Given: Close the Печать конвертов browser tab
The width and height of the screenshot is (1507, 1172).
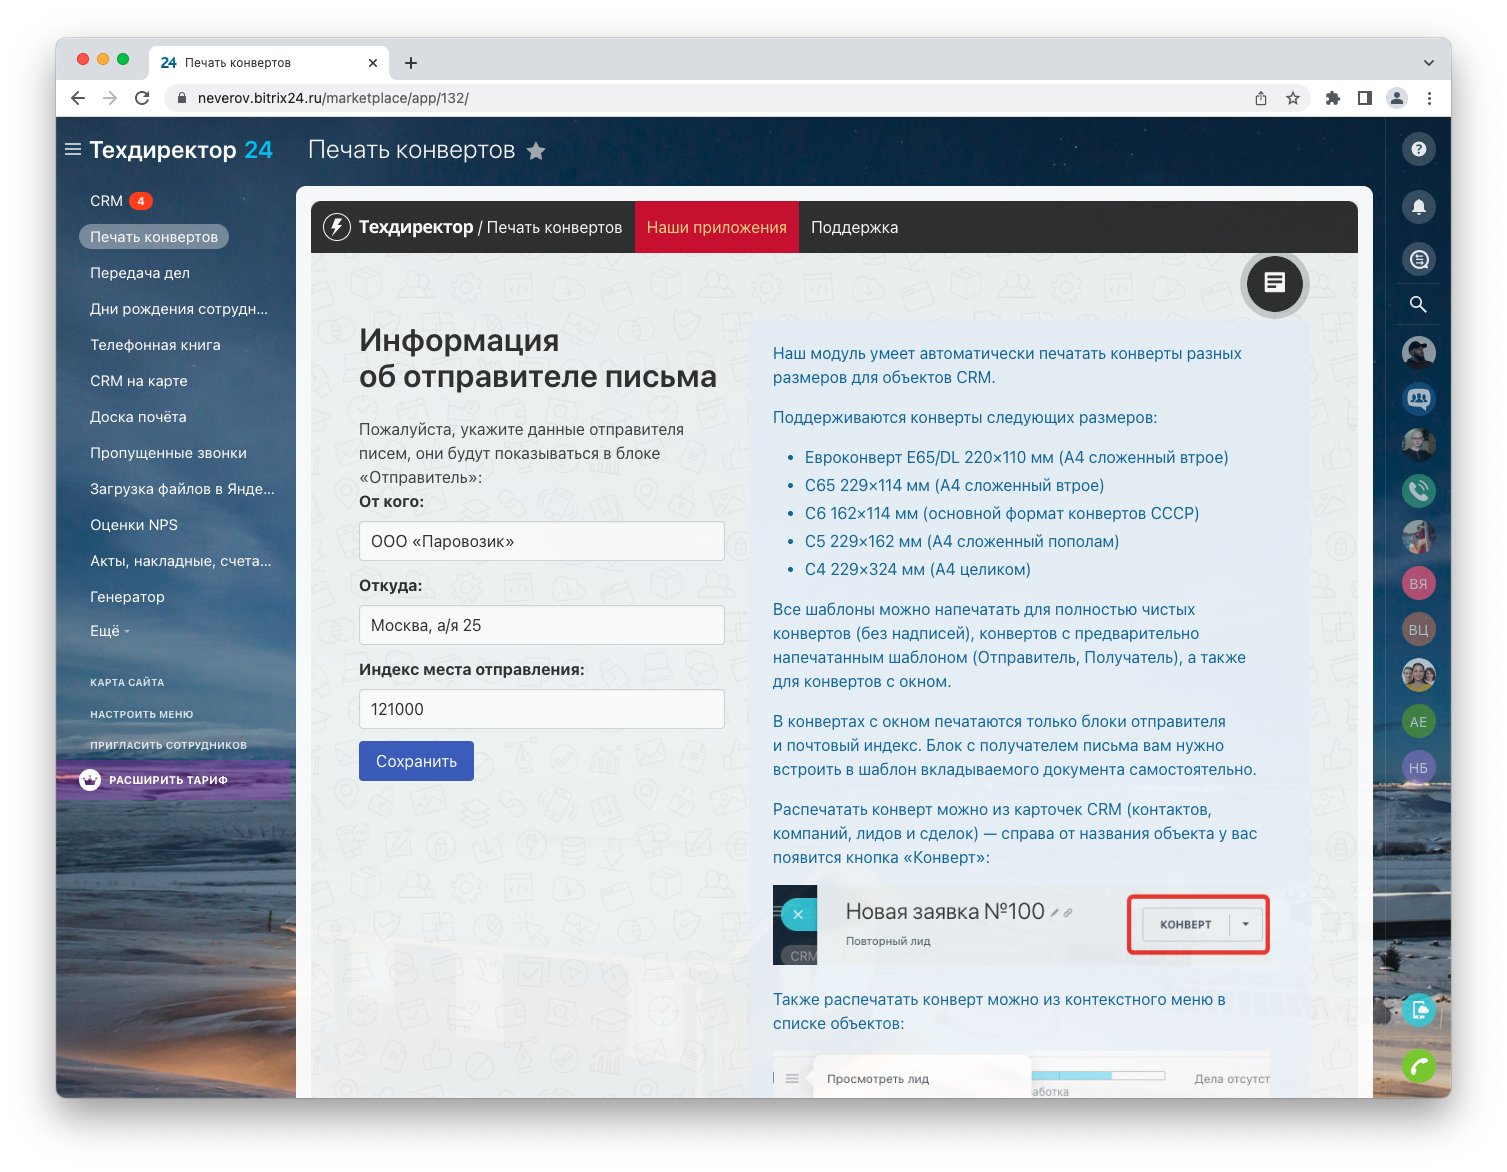Looking at the screenshot, I should tap(373, 63).
